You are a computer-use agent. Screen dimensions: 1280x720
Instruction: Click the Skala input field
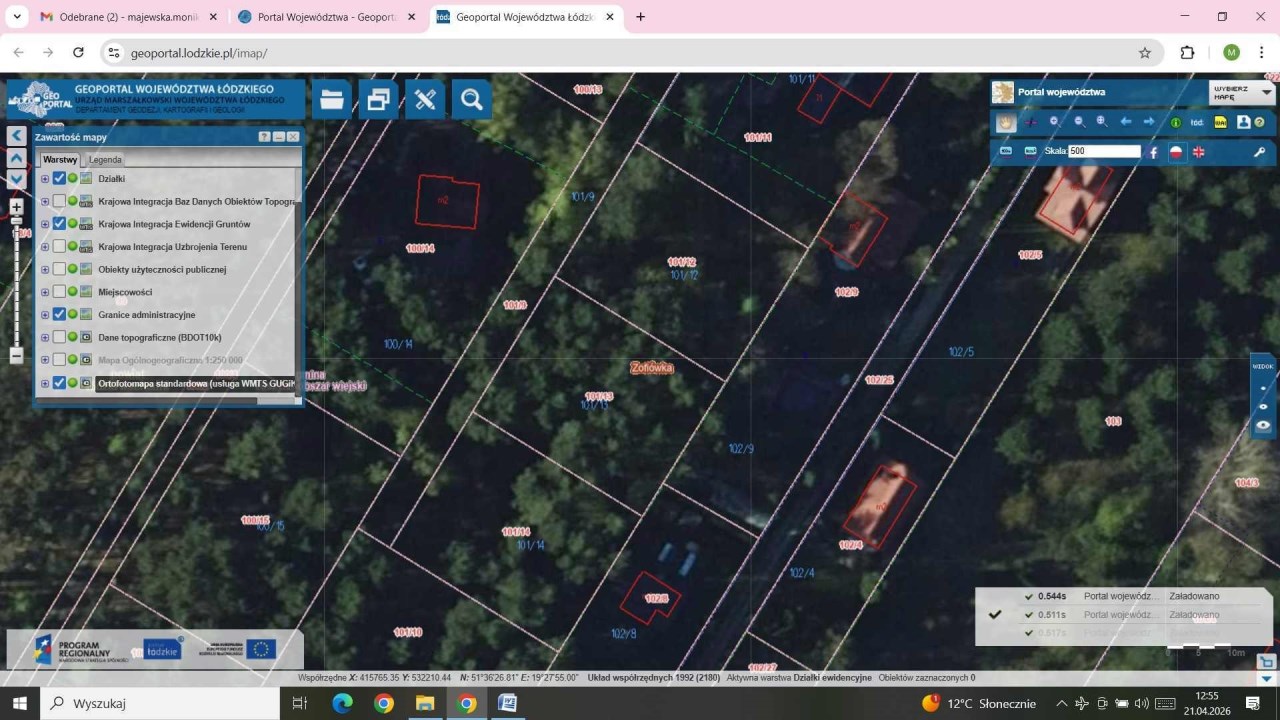point(1104,151)
